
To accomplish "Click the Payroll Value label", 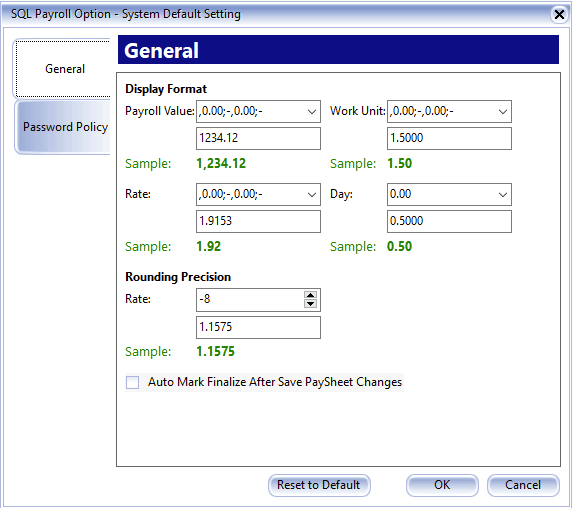I will point(160,111).
